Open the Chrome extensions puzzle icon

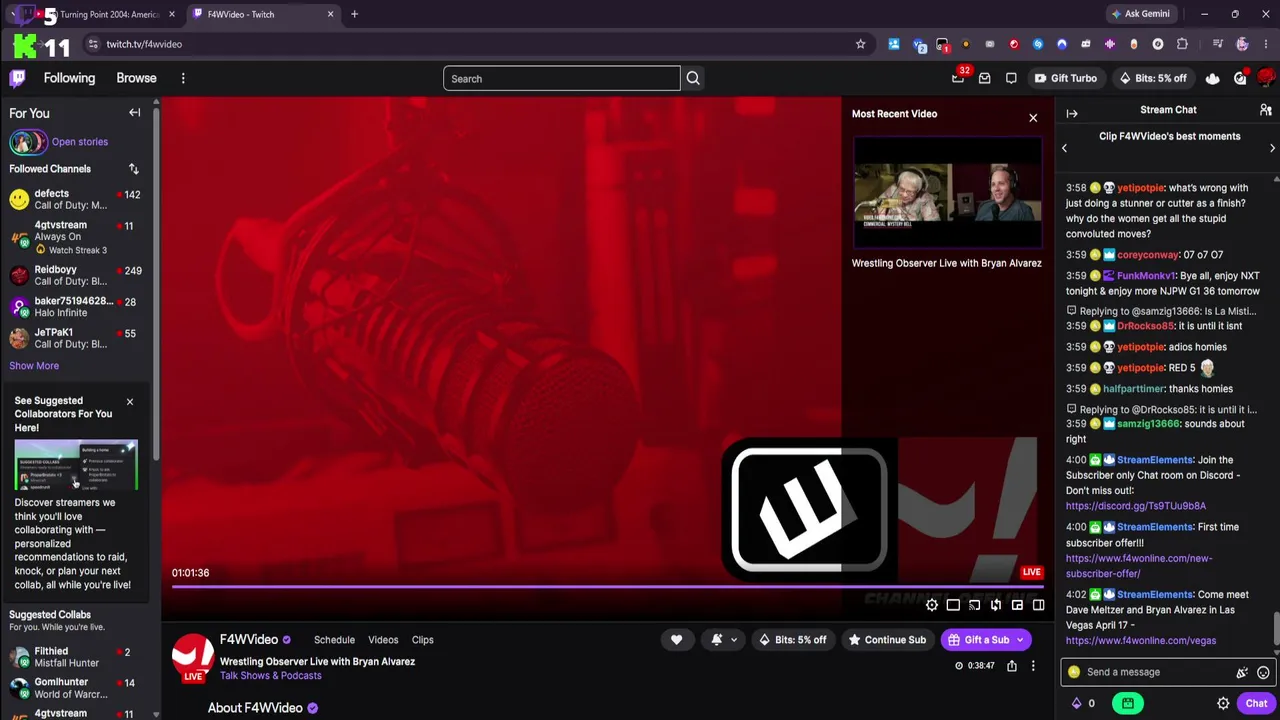coord(1182,44)
